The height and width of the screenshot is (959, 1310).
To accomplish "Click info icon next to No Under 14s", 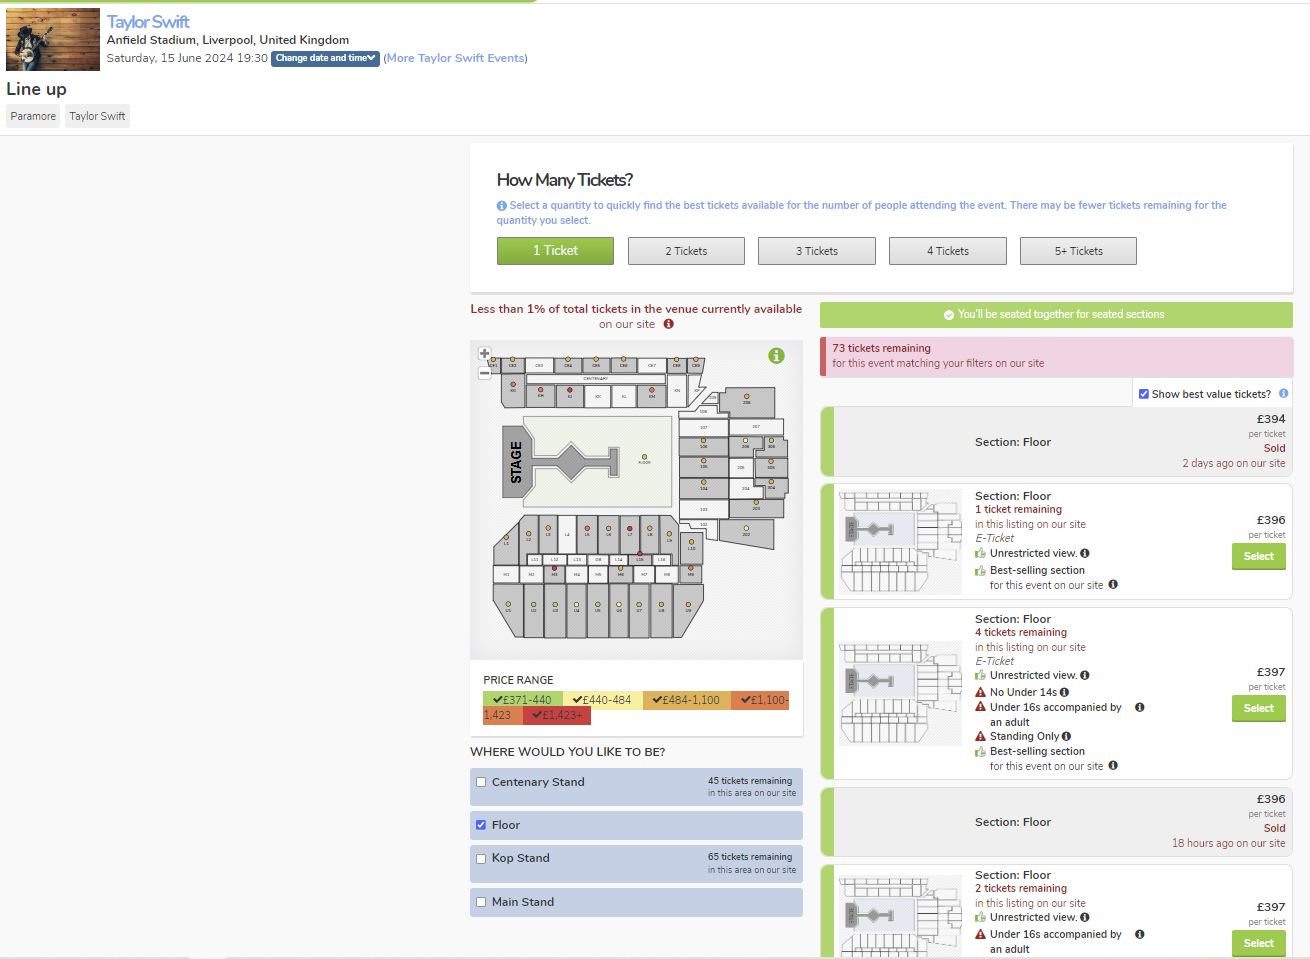I will [x=1064, y=692].
